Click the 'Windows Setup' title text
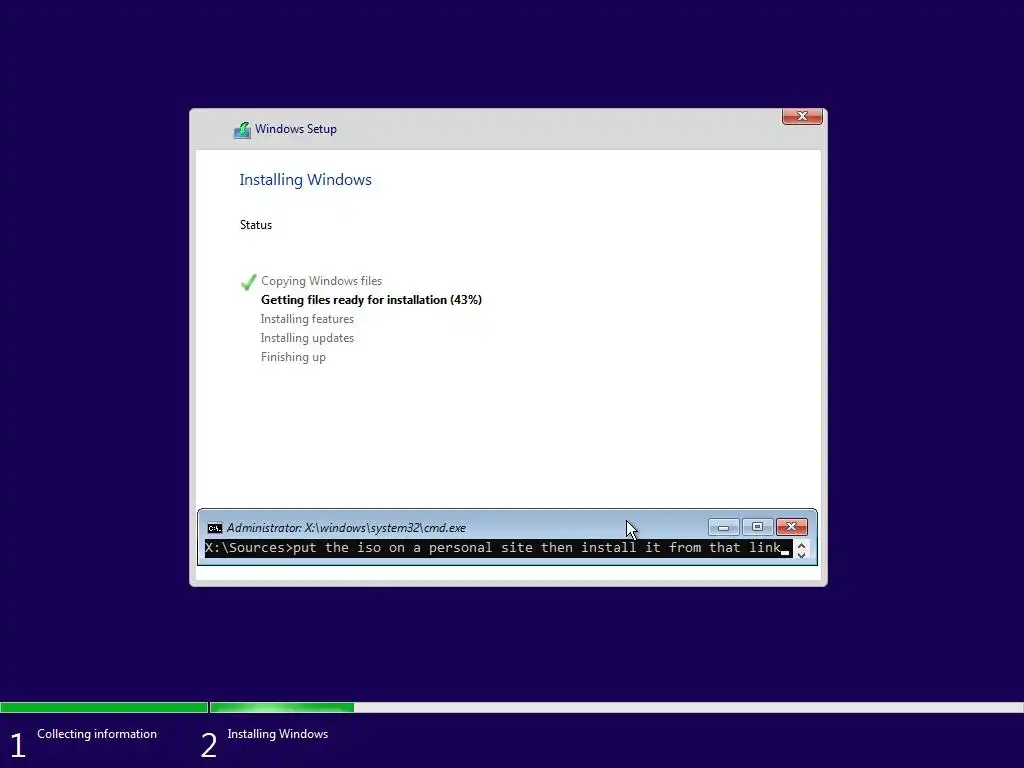The height and width of the screenshot is (768, 1024). pos(296,129)
